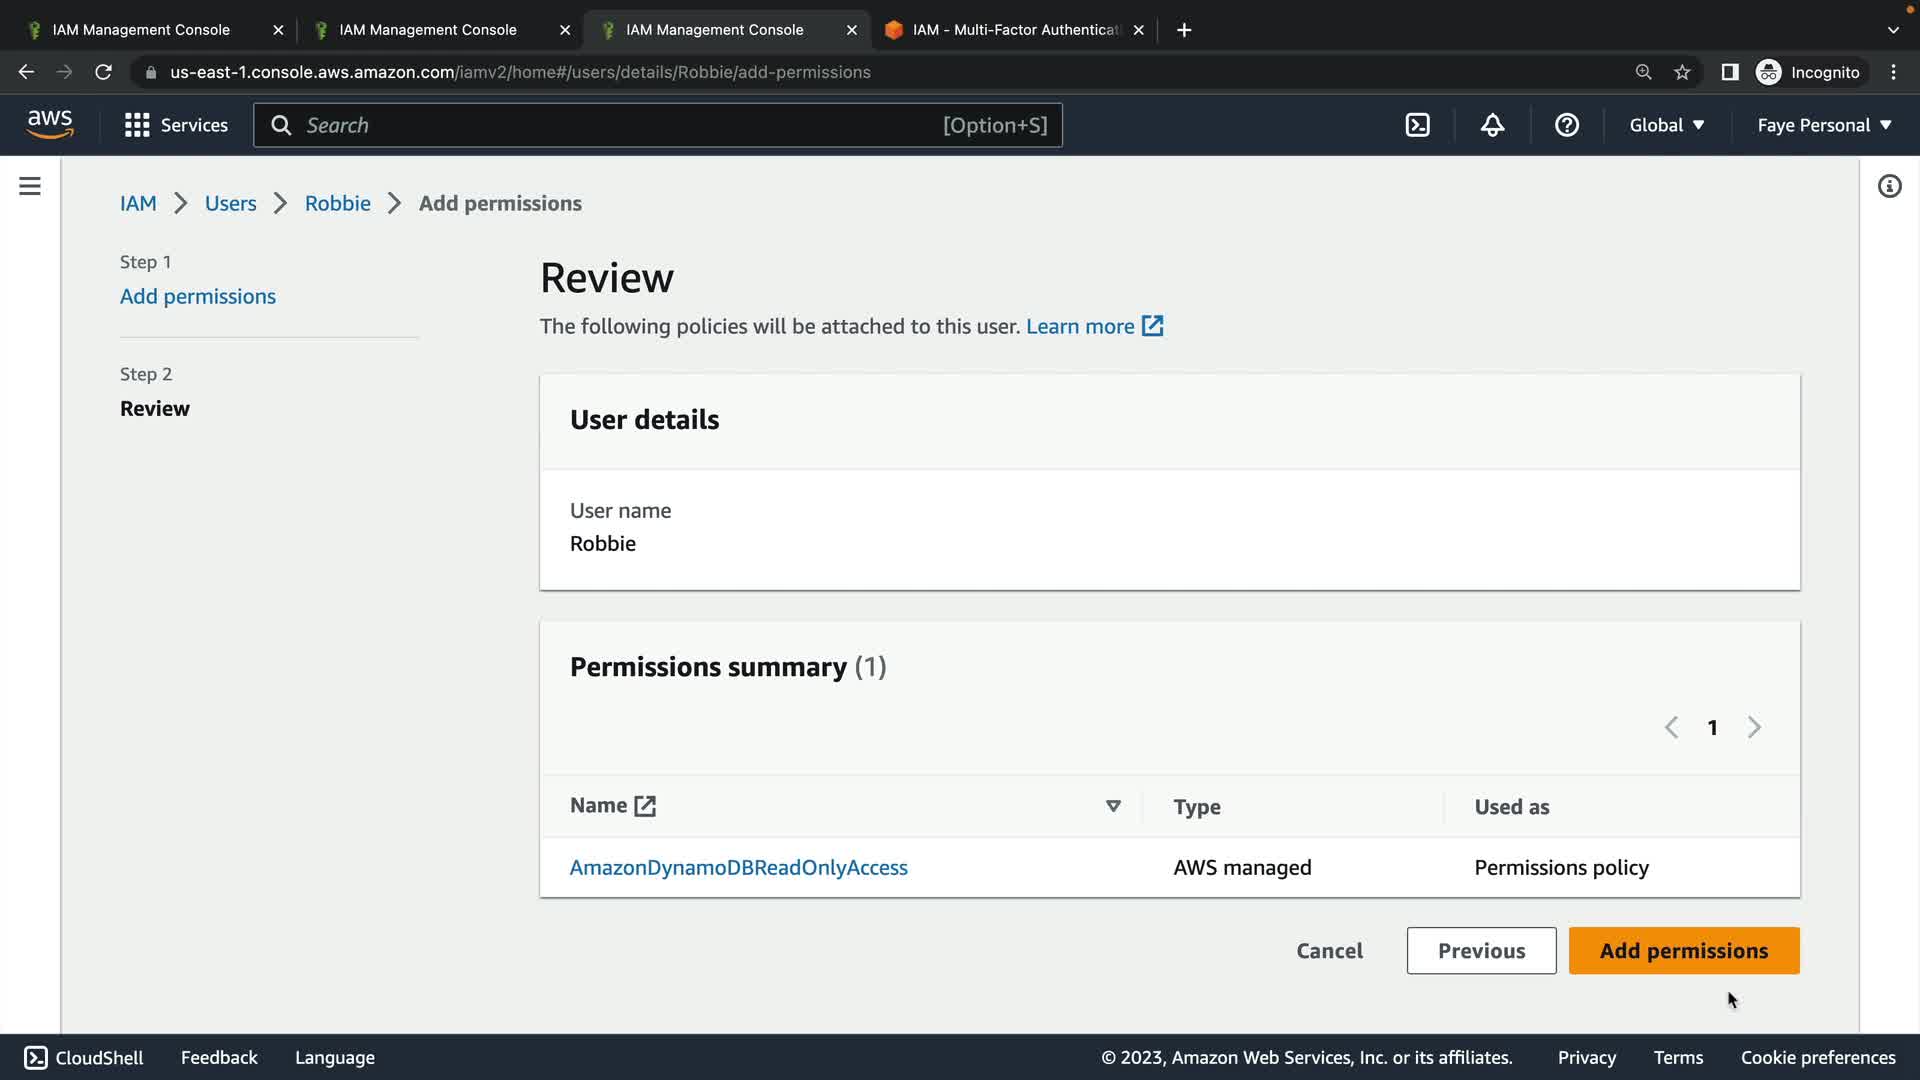Viewport: 1920px width, 1080px height.
Task: Bookmark this page with the star icon
Action: [1682, 72]
